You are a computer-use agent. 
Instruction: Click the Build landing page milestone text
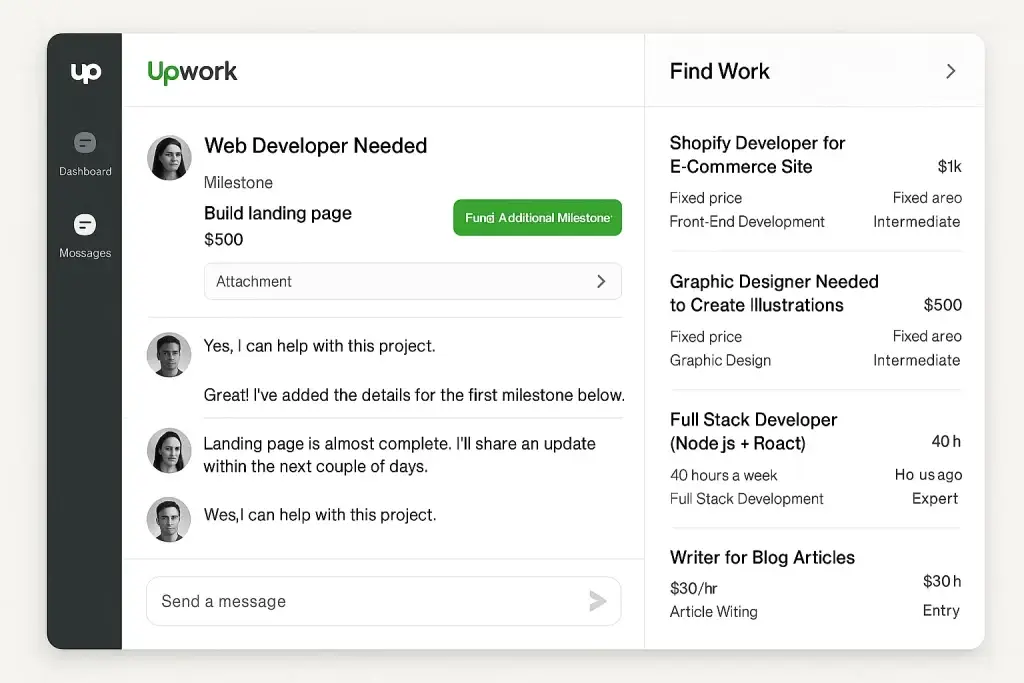tap(278, 214)
